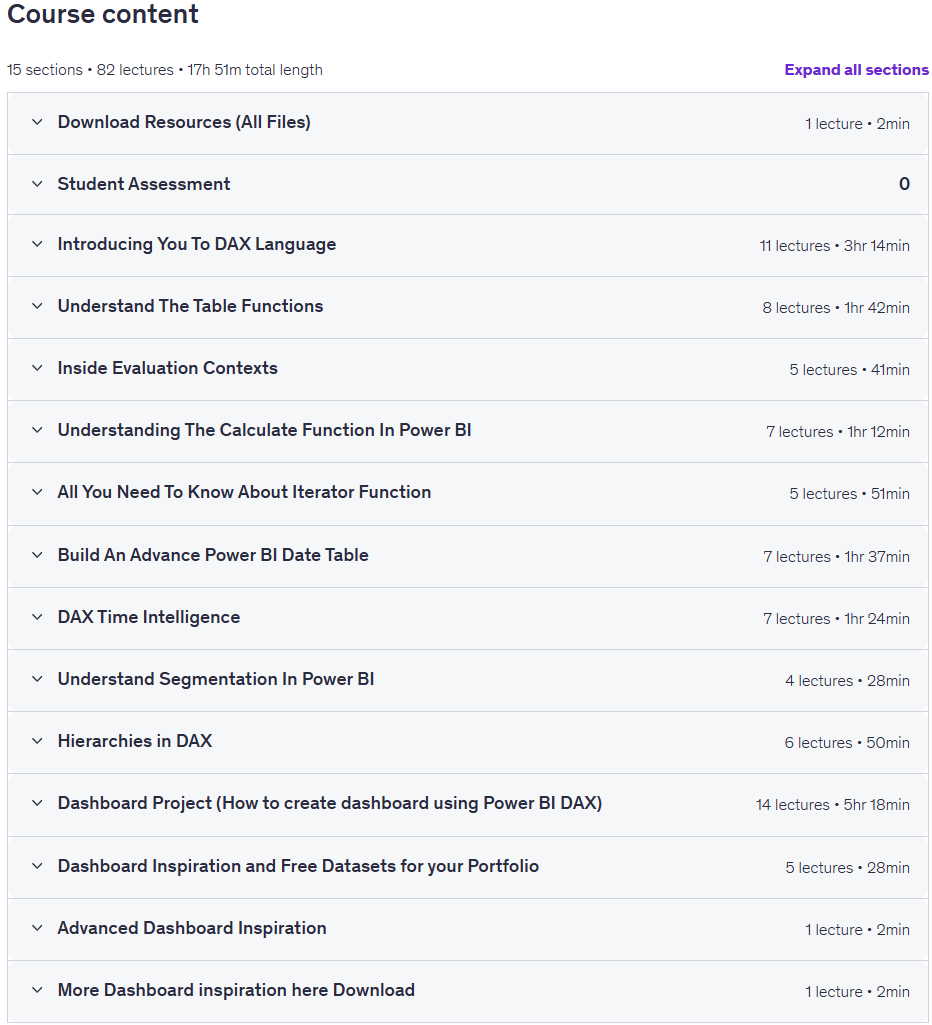Click "1 lecture • 2min" in More Dashboard inspiration row
Image resolution: width=932 pixels, height=1025 pixels.
857,992
